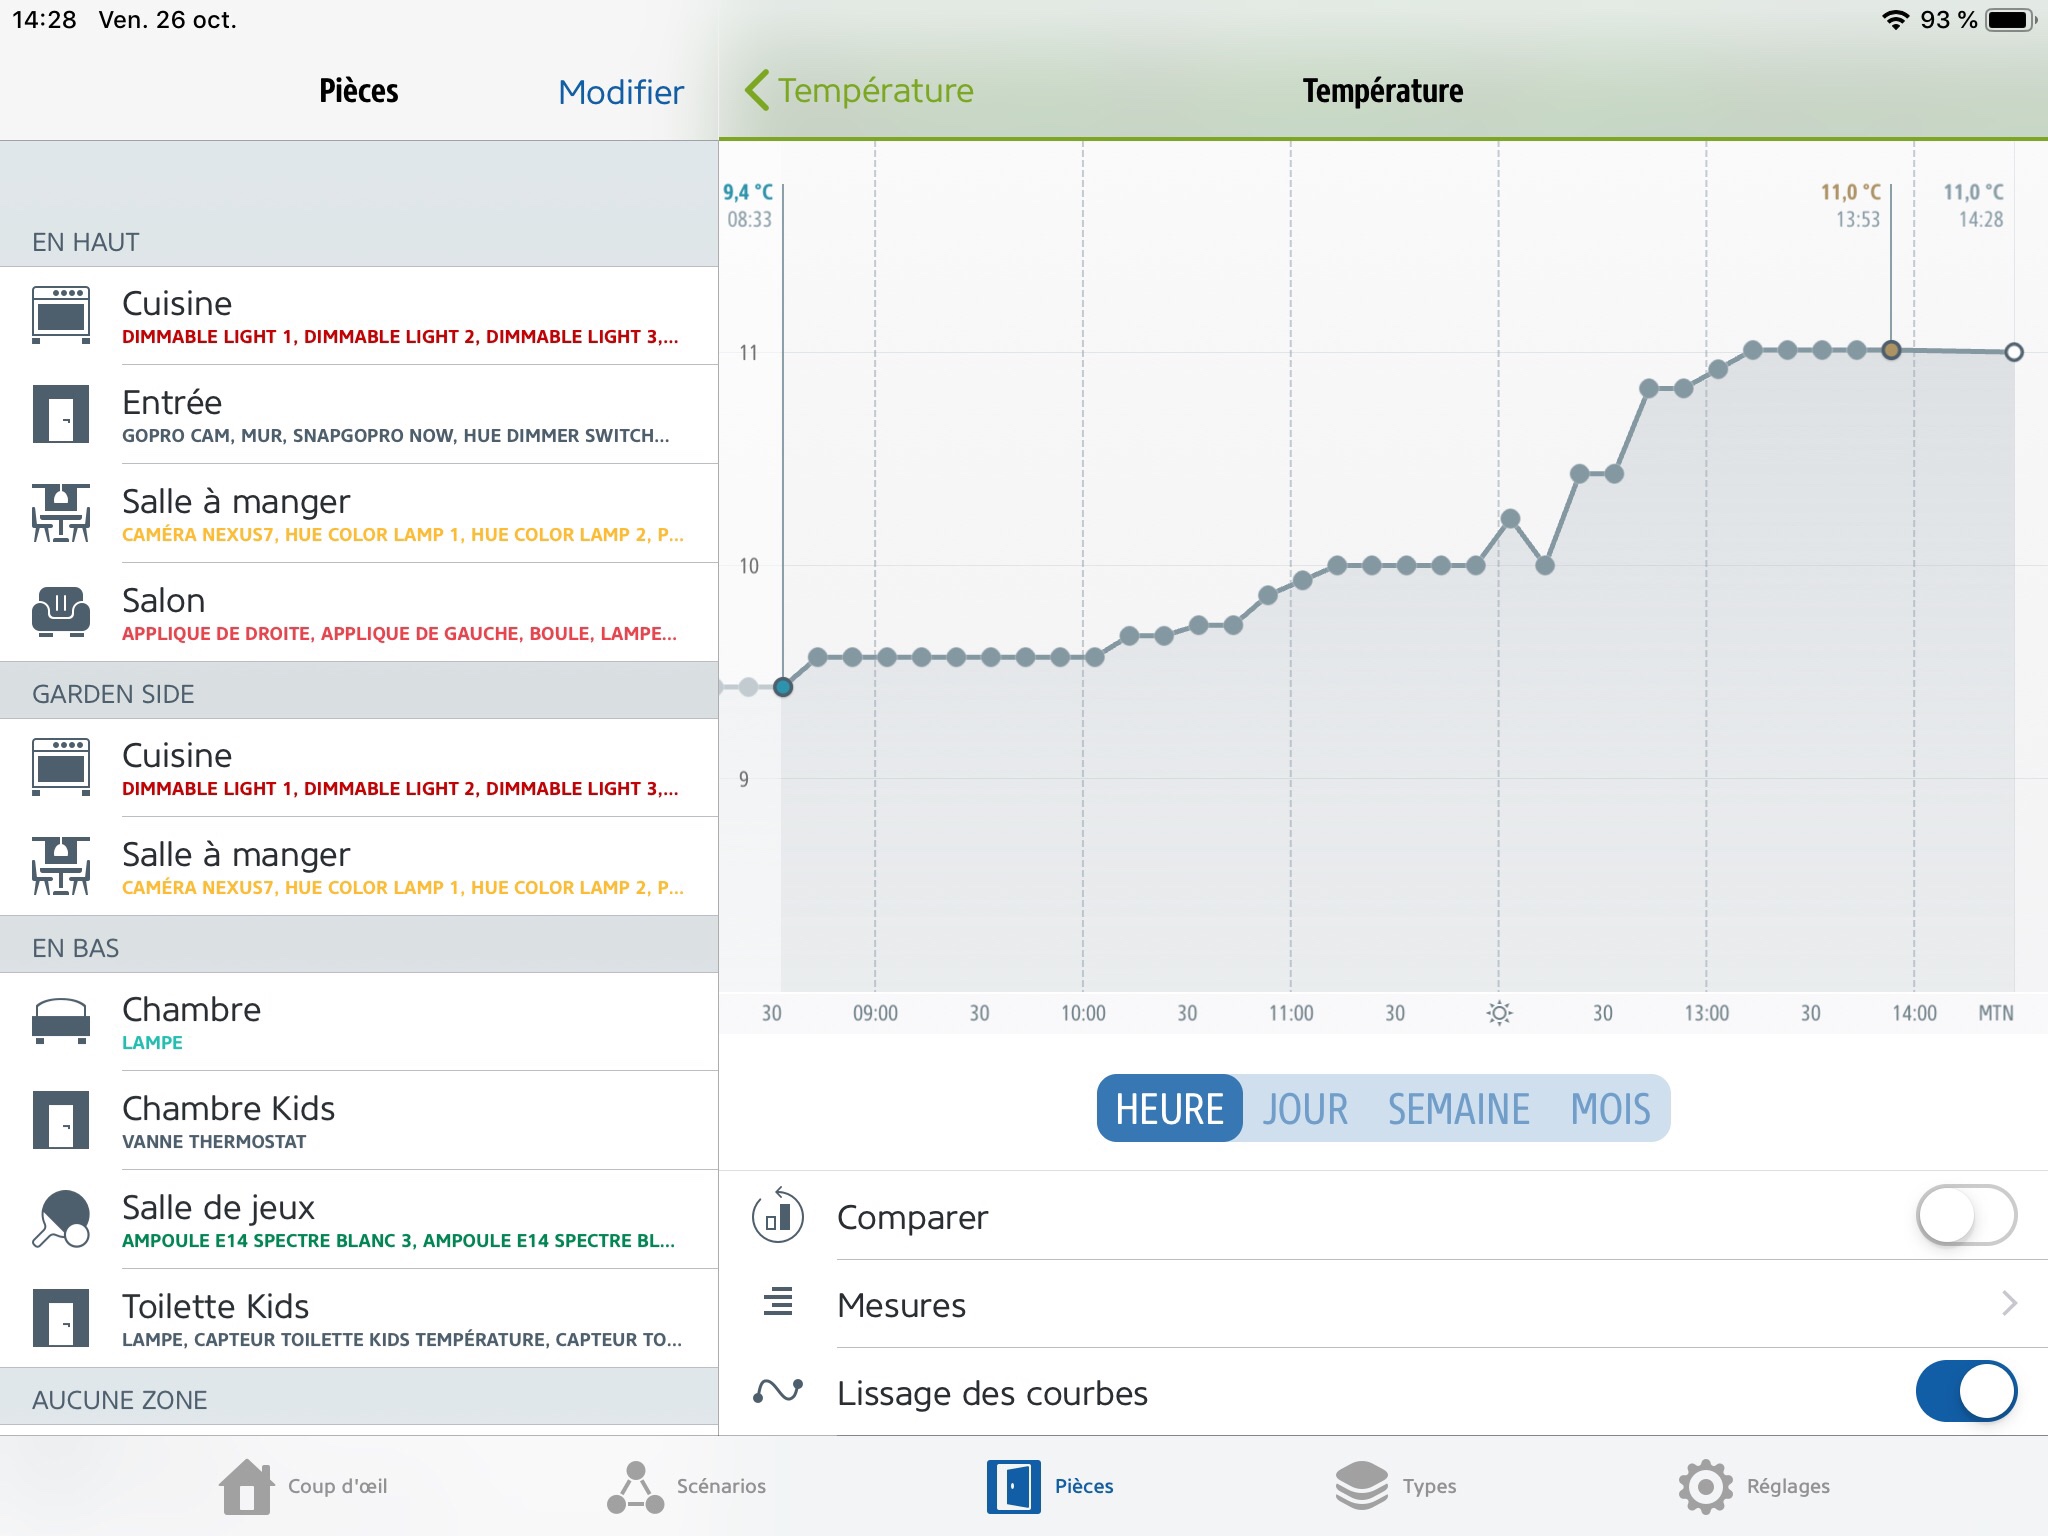
Task: Tap the blue 08:33 data point on chart
Action: pos(783,687)
